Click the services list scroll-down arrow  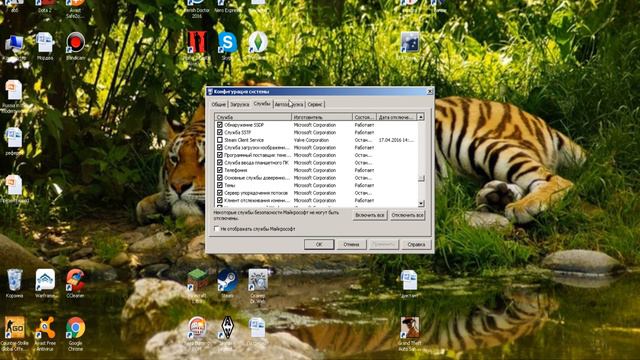point(421,203)
